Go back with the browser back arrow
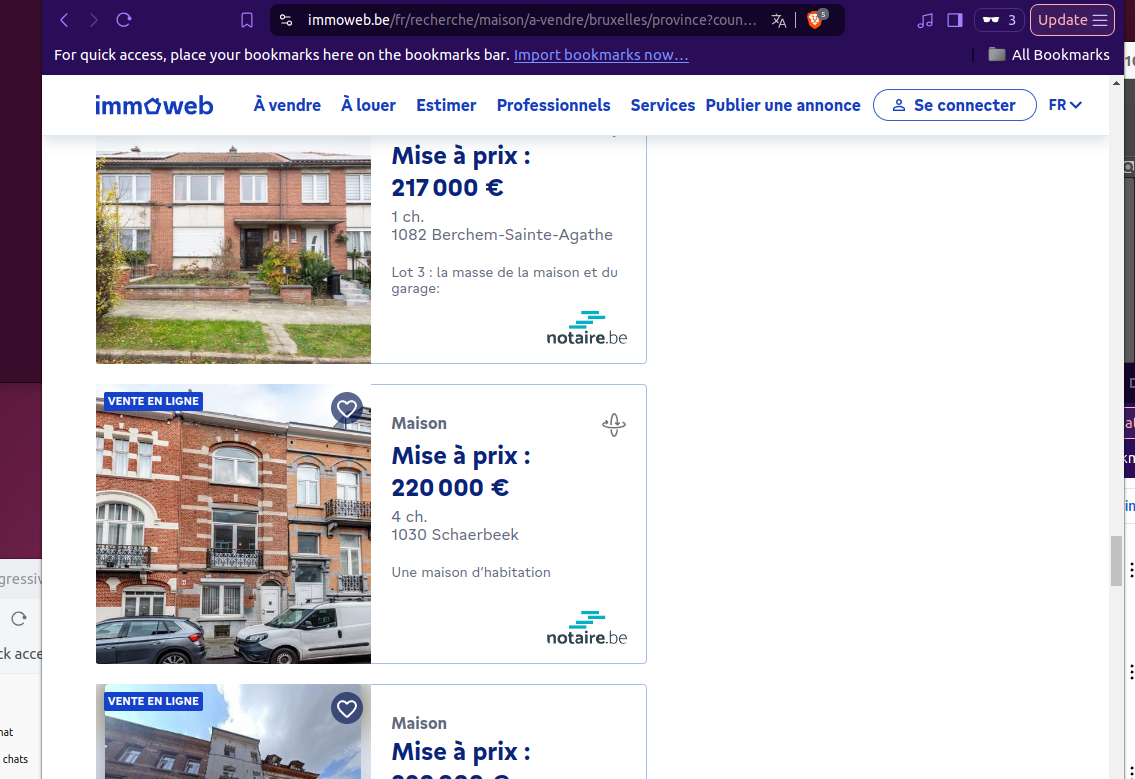The image size is (1135, 779). point(64,20)
